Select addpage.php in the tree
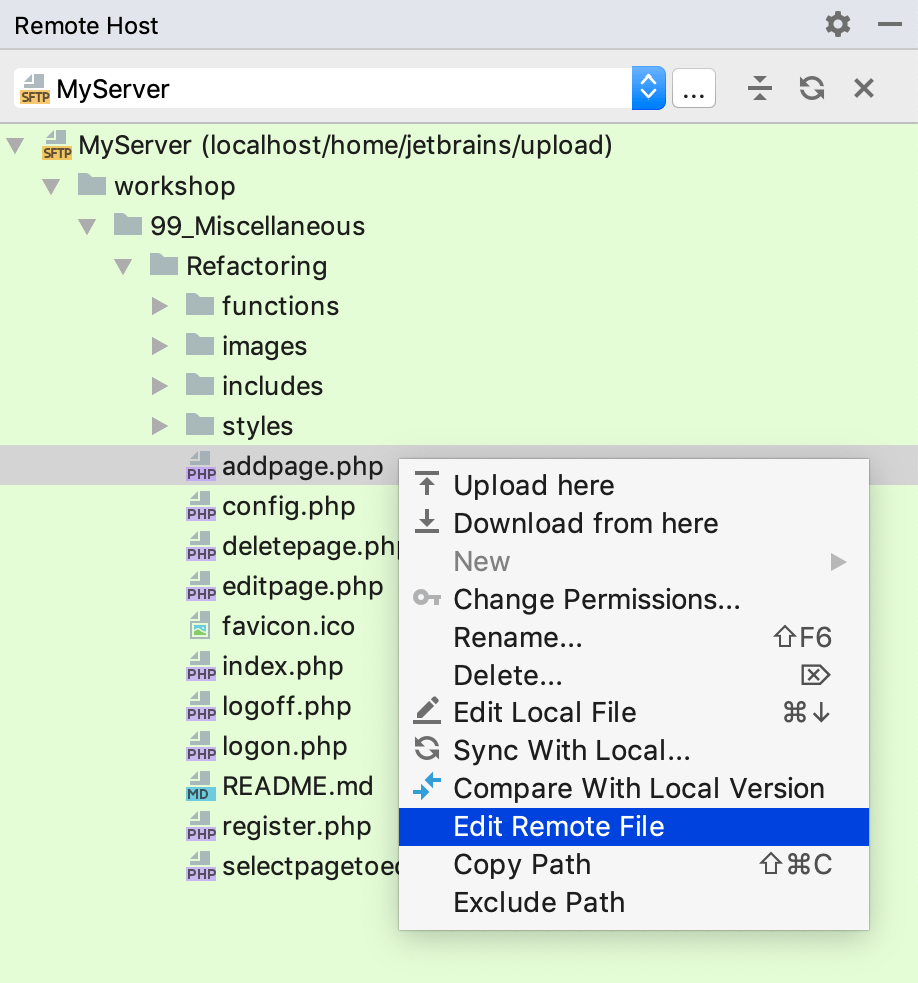This screenshot has width=918, height=983. (x=303, y=466)
